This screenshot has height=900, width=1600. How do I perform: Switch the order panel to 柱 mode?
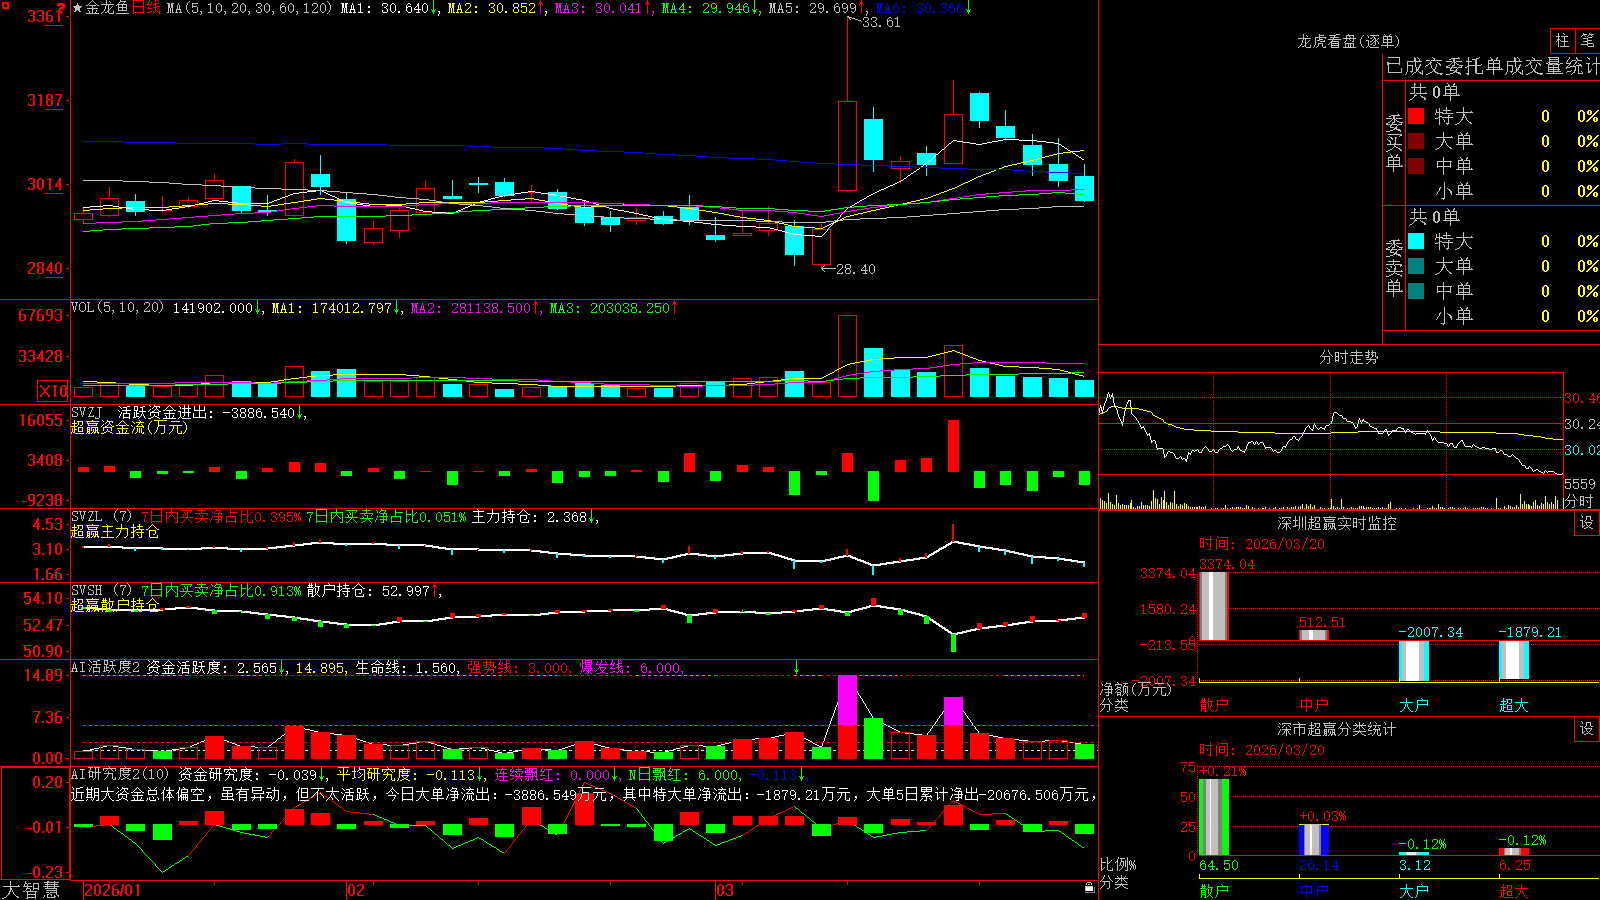1562,41
